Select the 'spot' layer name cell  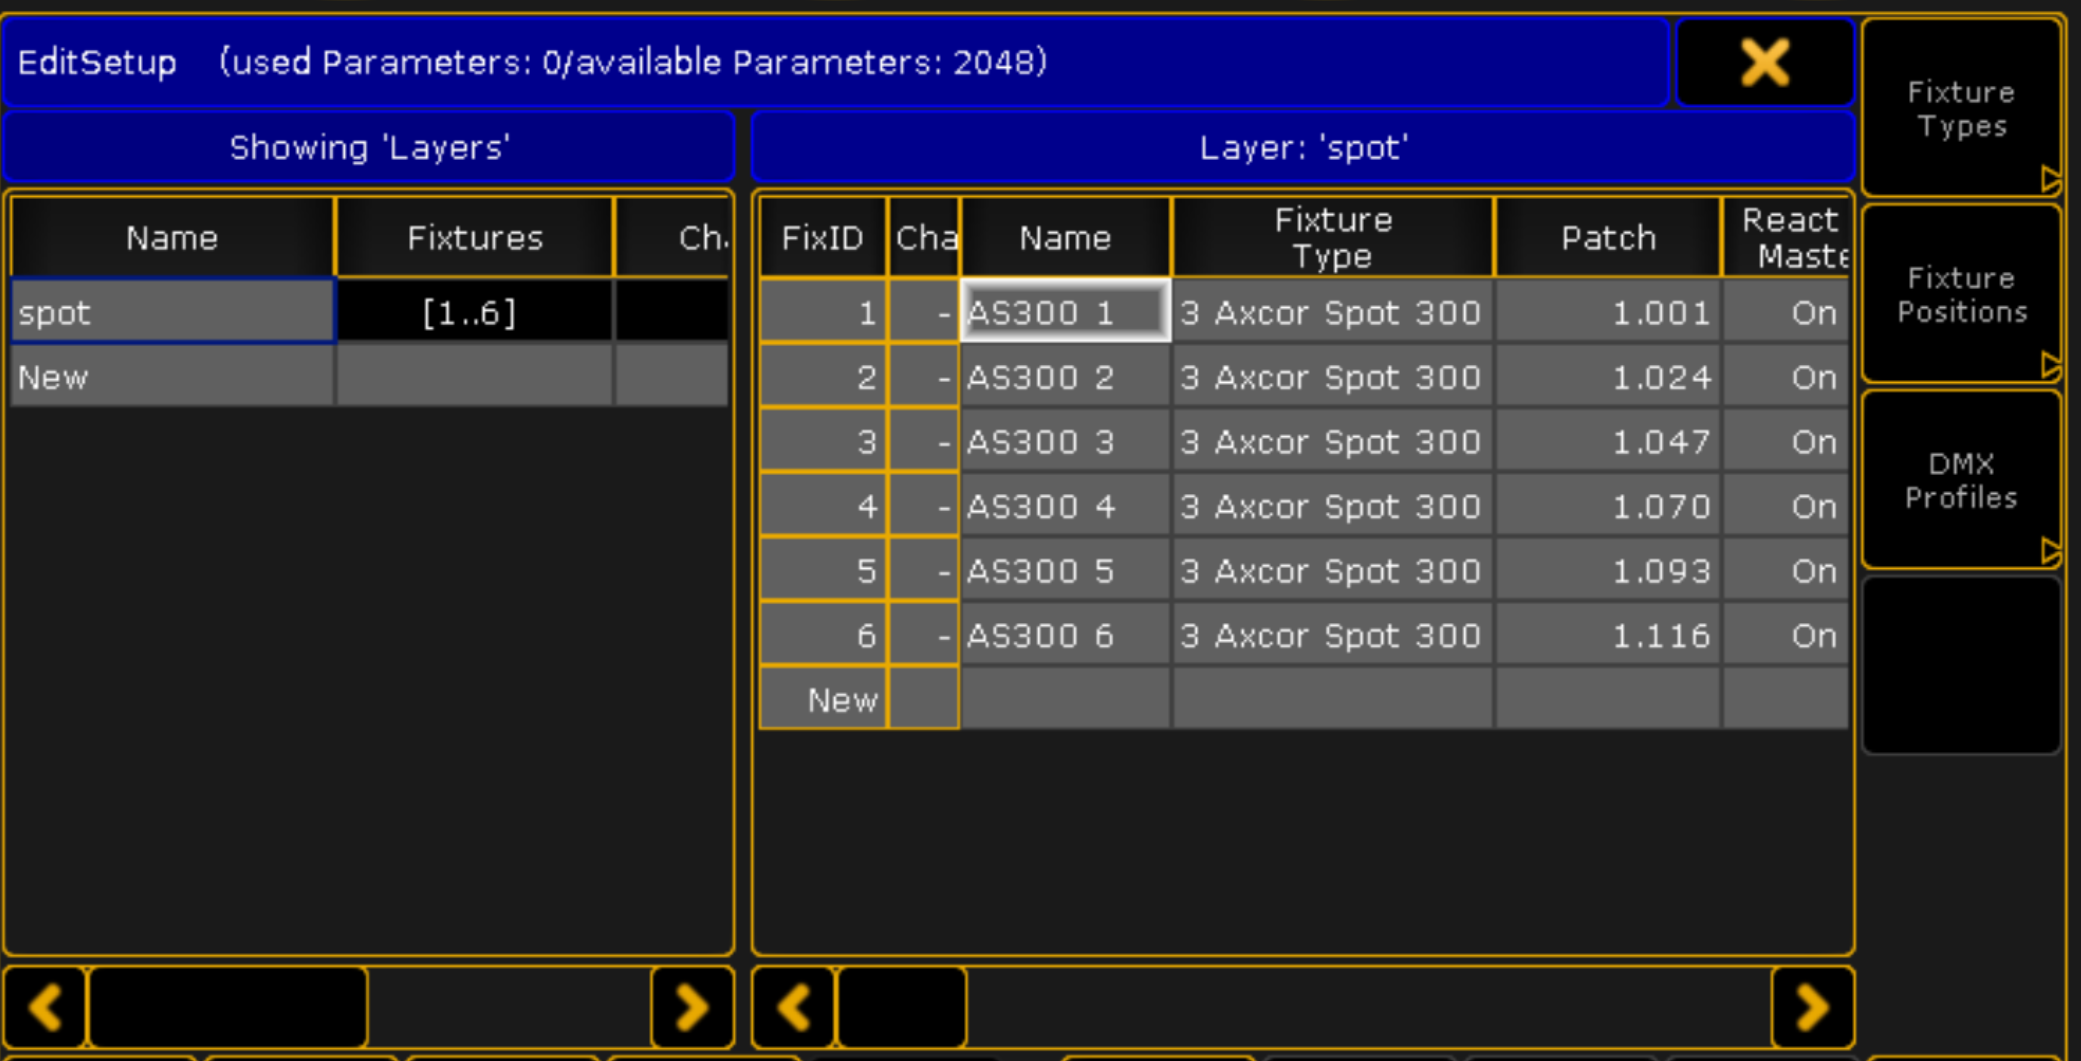172,312
